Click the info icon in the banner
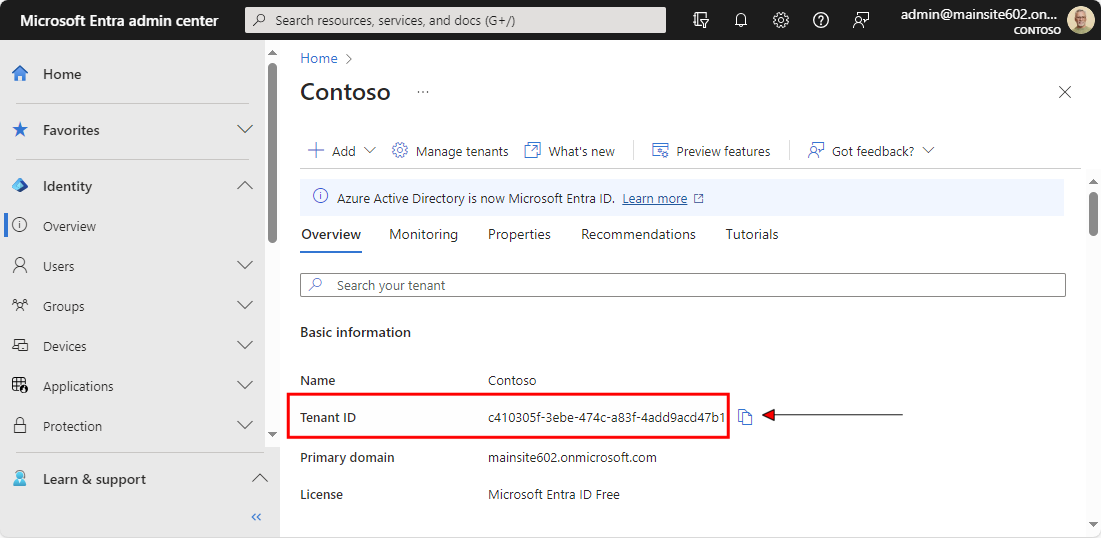 pos(319,196)
